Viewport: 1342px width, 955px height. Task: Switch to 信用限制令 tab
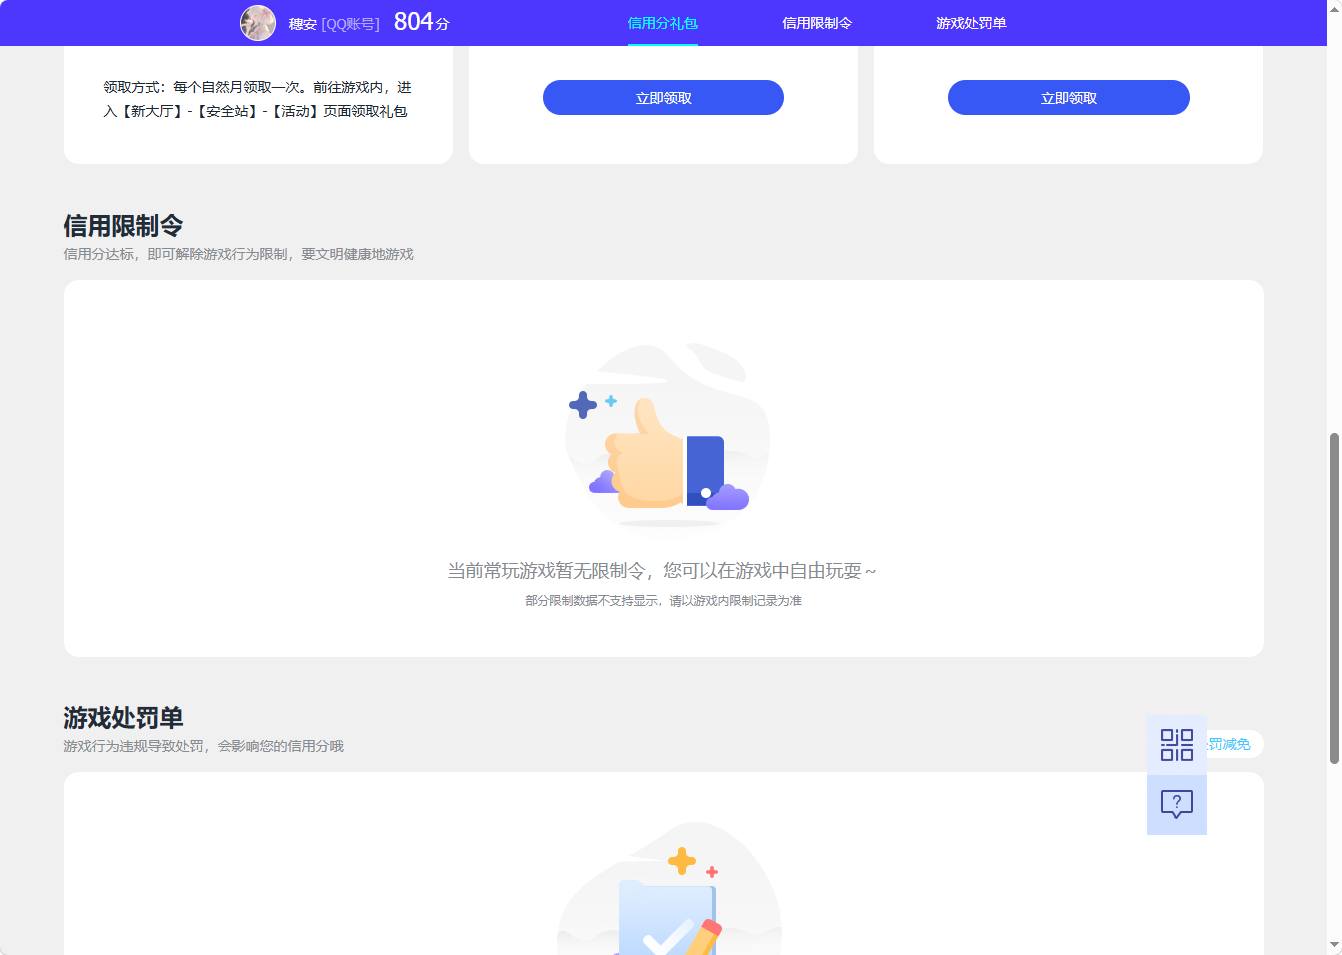(817, 23)
